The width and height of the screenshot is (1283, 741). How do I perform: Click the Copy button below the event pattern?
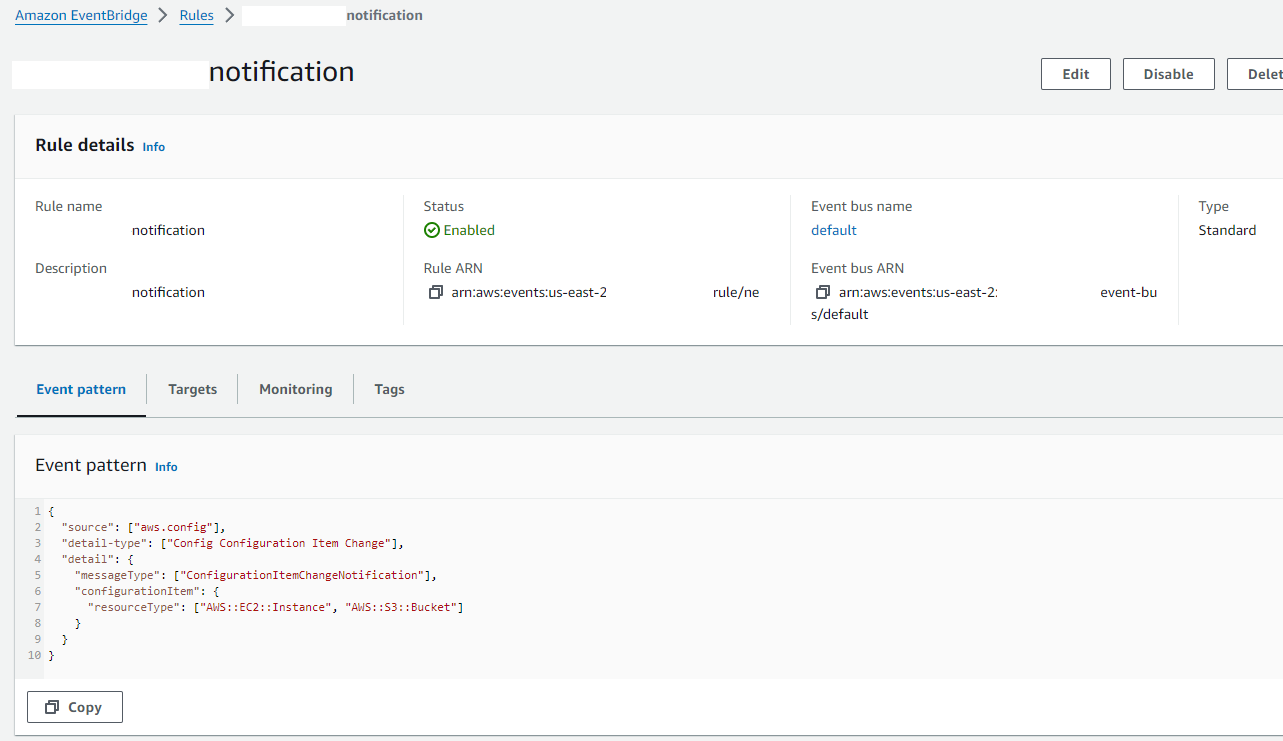click(x=75, y=707)
